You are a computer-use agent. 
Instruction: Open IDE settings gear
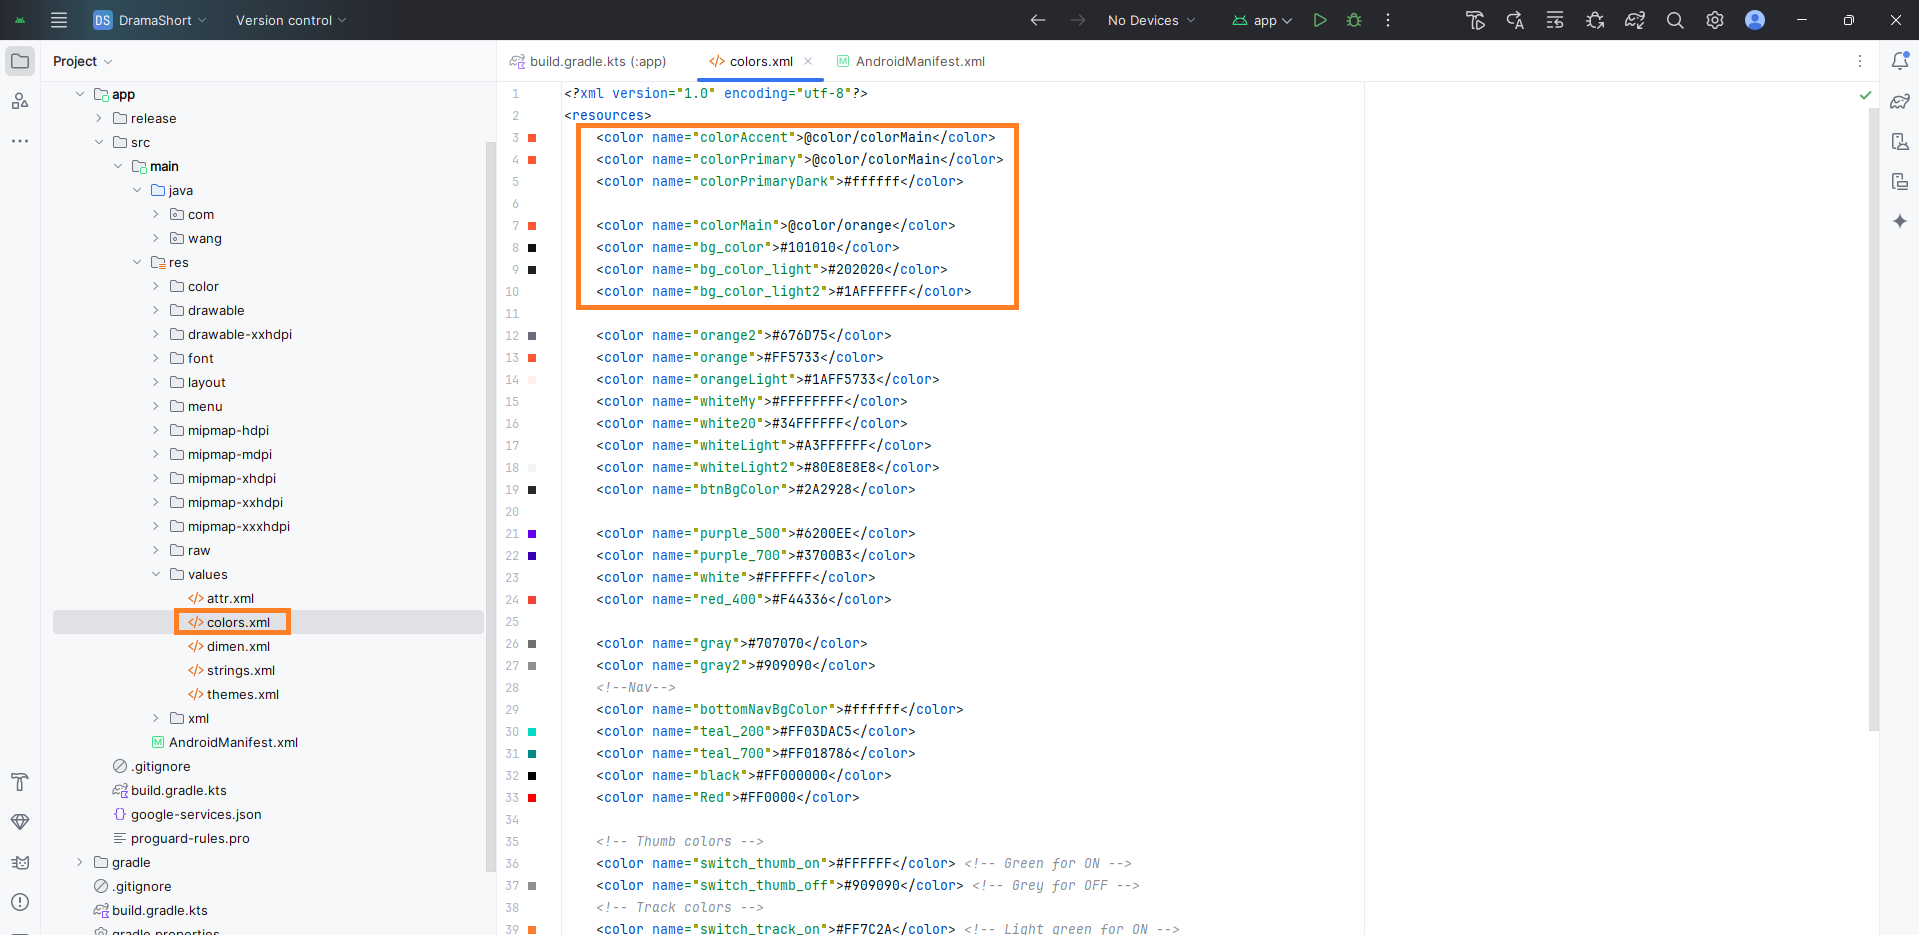(1715, 20)
